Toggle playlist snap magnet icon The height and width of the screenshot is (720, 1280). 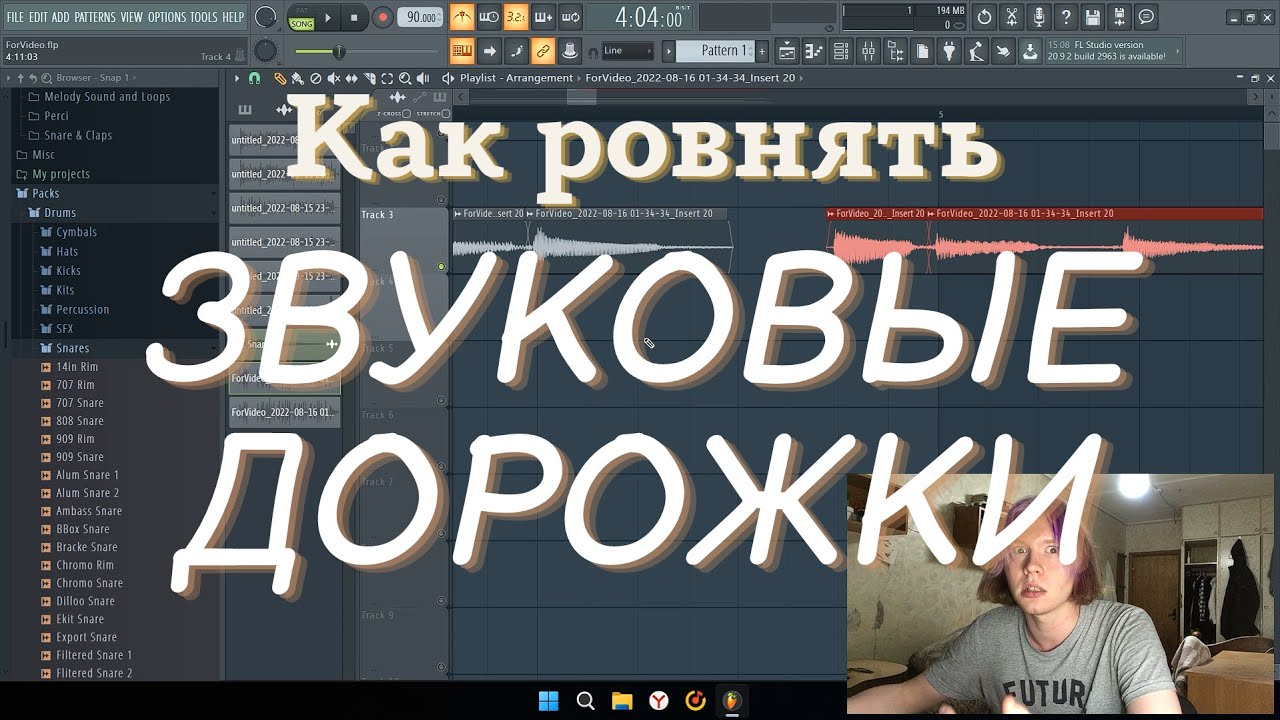[254, 78]
